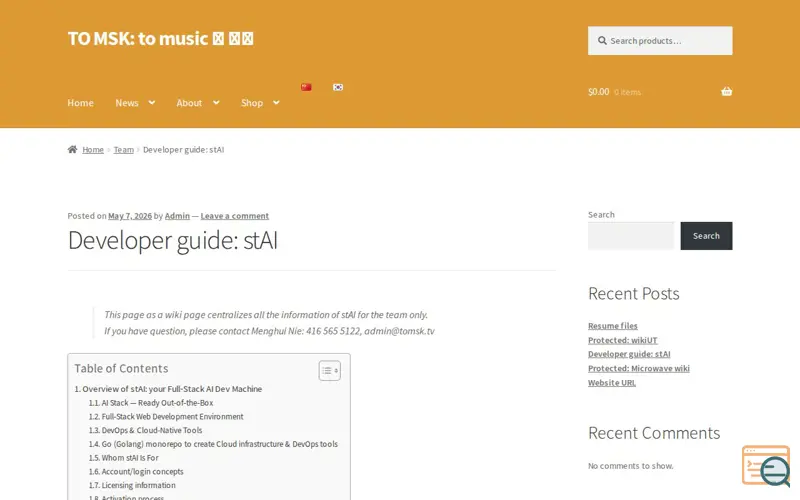Image resolution: width=800 pixels, height=500 pixels.
Task: Open the Website URL recent post
Action: click(612, 383)
